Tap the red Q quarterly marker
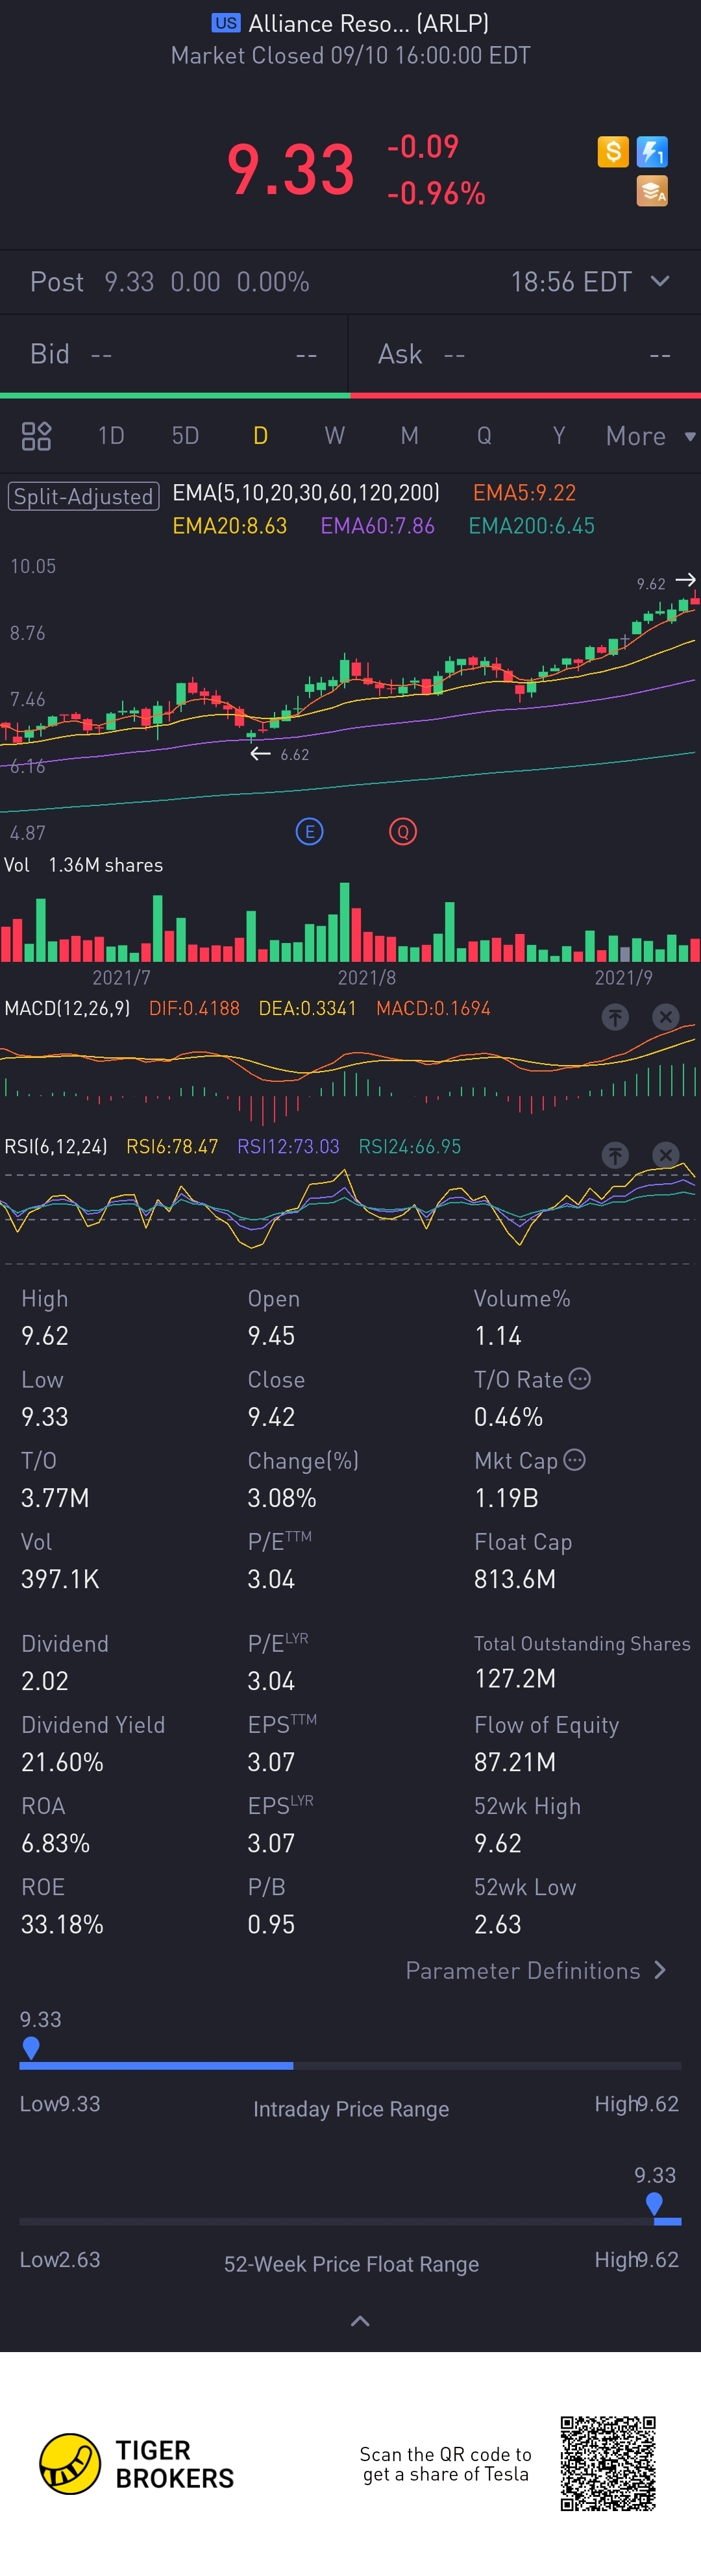This screenshot has height=2576, width=701. click(x=403, y=831)
